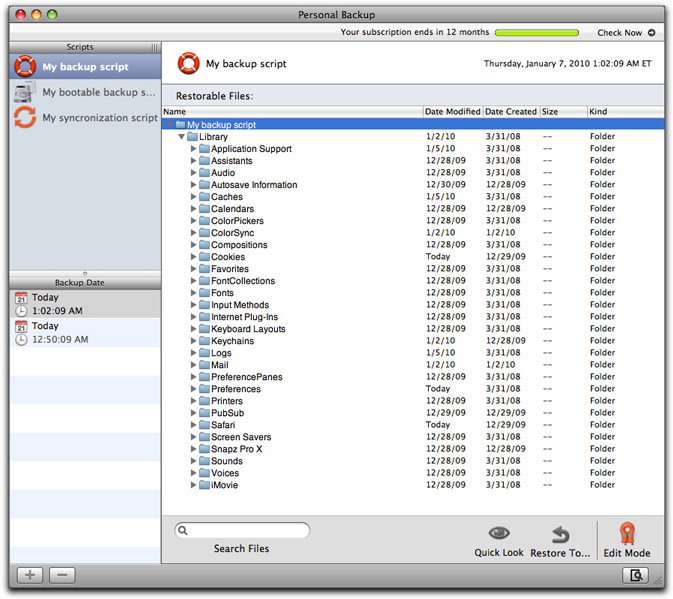Click the Check Now link
Screen dimensions: 673x599
[x=619, y=33]
